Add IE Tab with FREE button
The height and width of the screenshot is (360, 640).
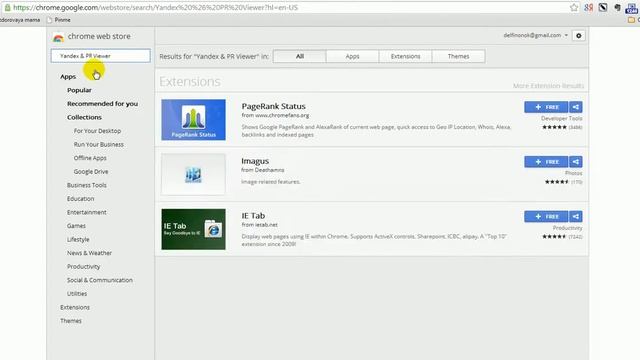click(x=546, y=216)
